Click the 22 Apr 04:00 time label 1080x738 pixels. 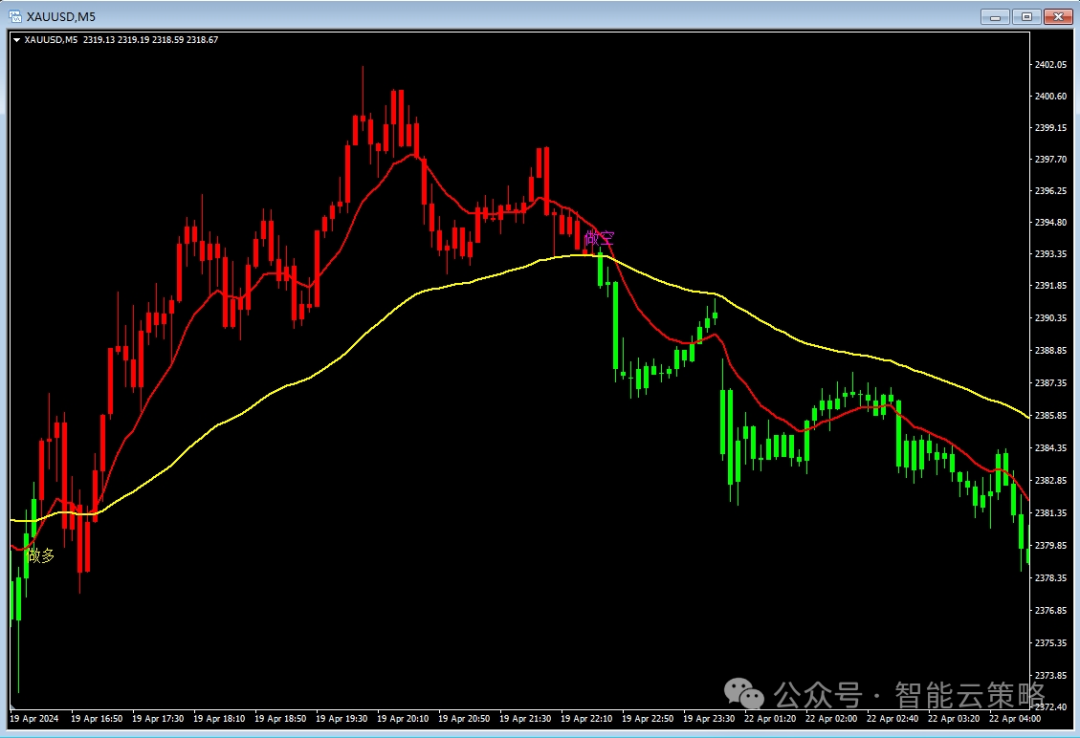[x=1015, y=719]
